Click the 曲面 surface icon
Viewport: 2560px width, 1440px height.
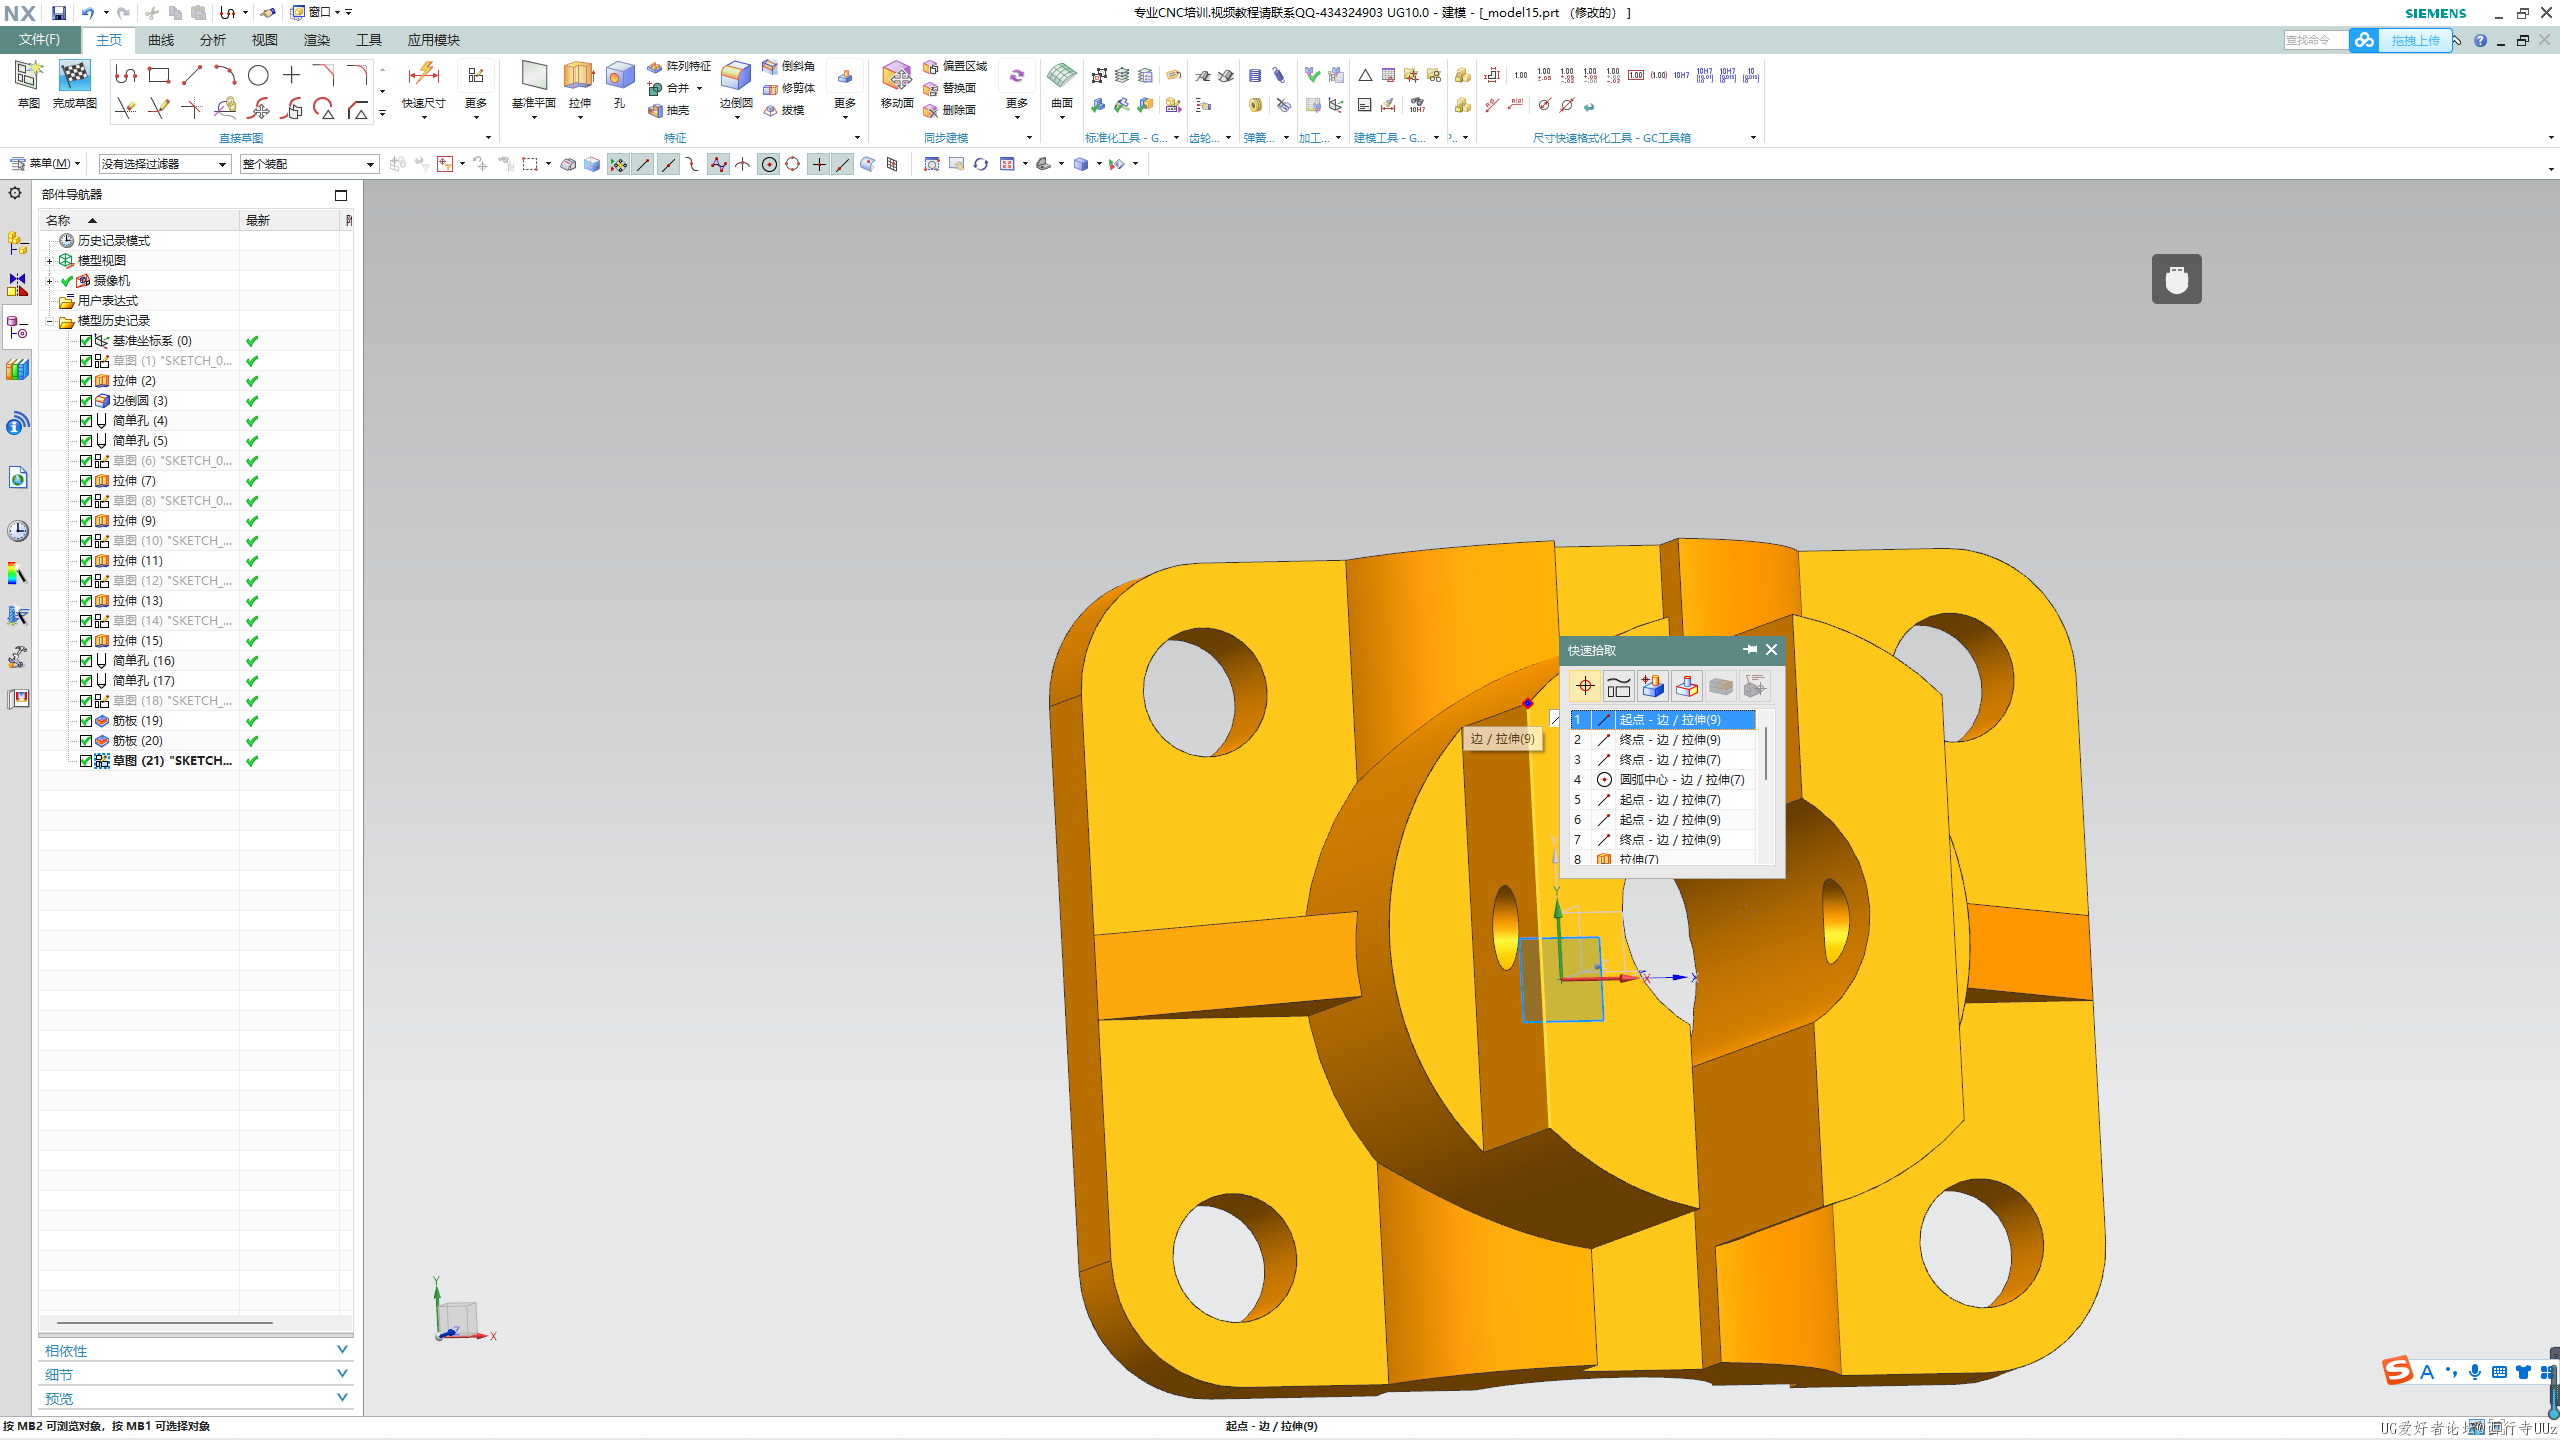coord(1062,86)
